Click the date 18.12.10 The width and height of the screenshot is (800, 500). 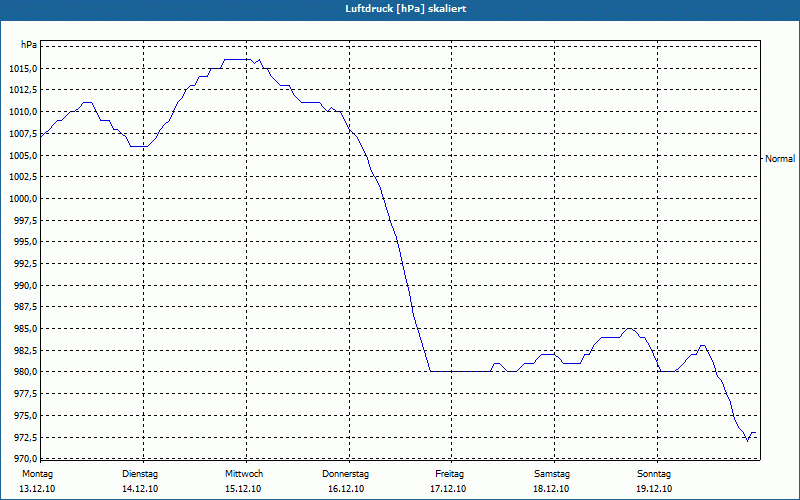tap(551, 489)
